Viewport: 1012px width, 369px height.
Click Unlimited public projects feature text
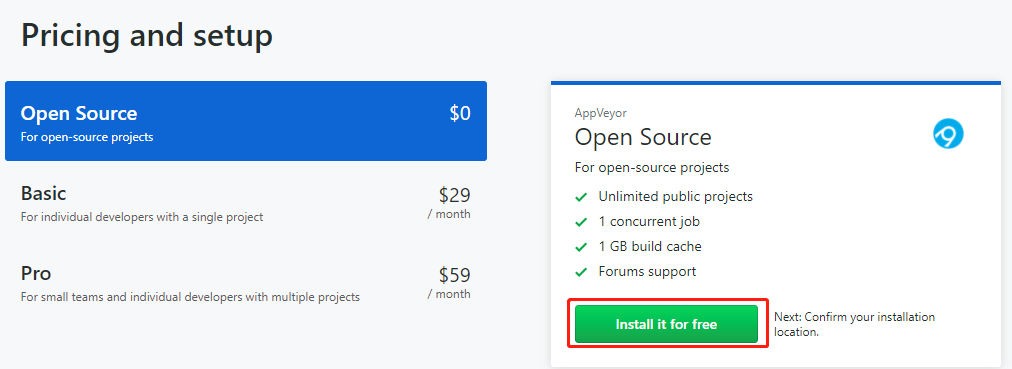(x=675, y=196)
